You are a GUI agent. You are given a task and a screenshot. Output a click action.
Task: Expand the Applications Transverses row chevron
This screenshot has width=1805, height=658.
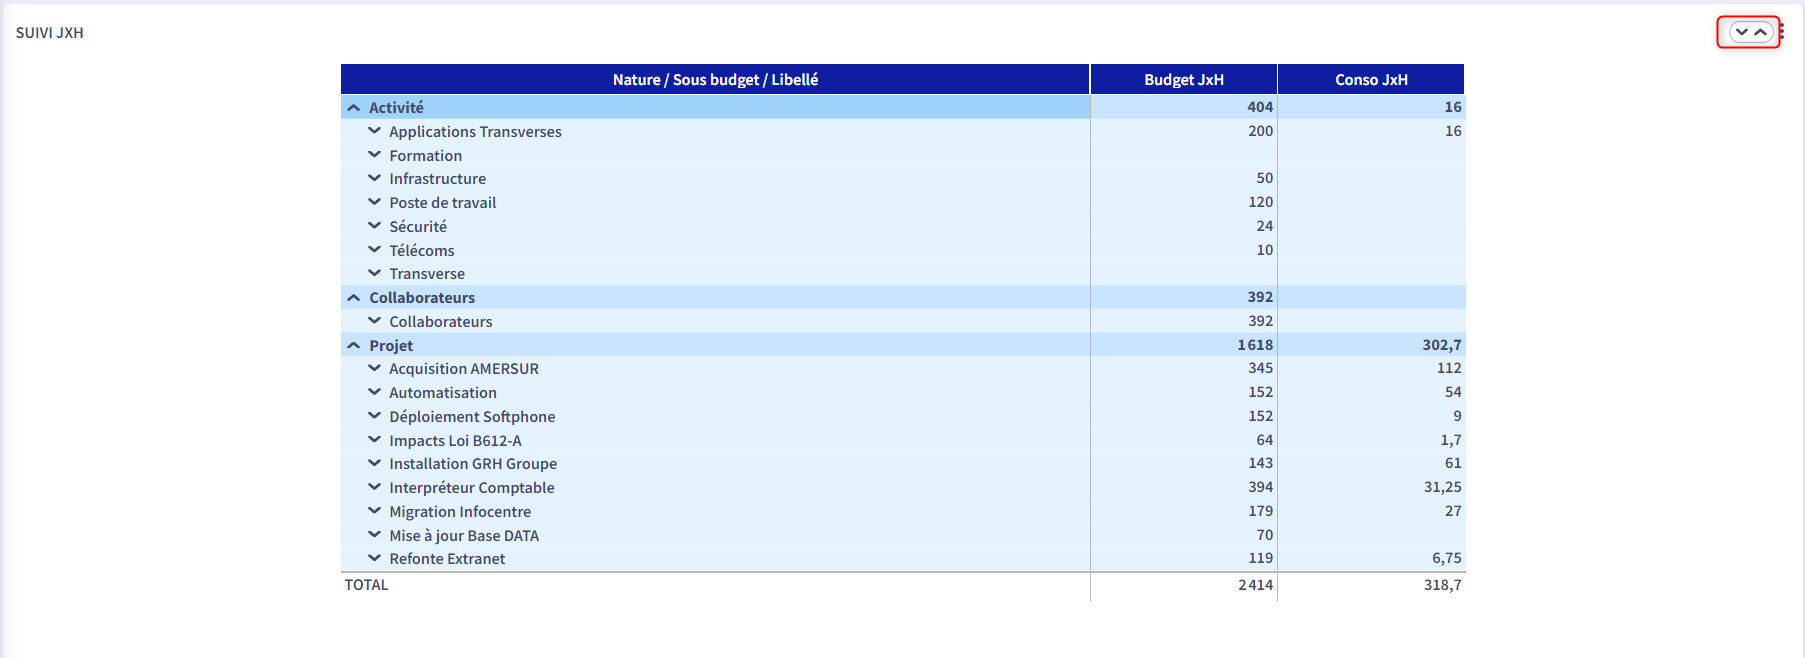point(374,131)
